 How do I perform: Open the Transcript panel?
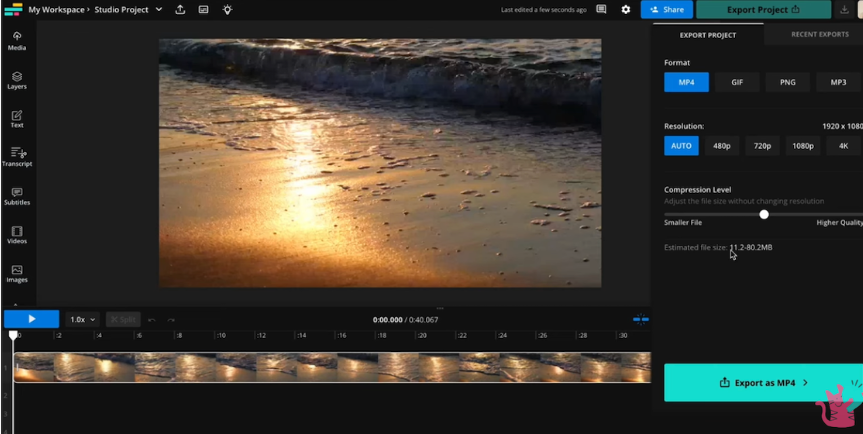[17, 157]
